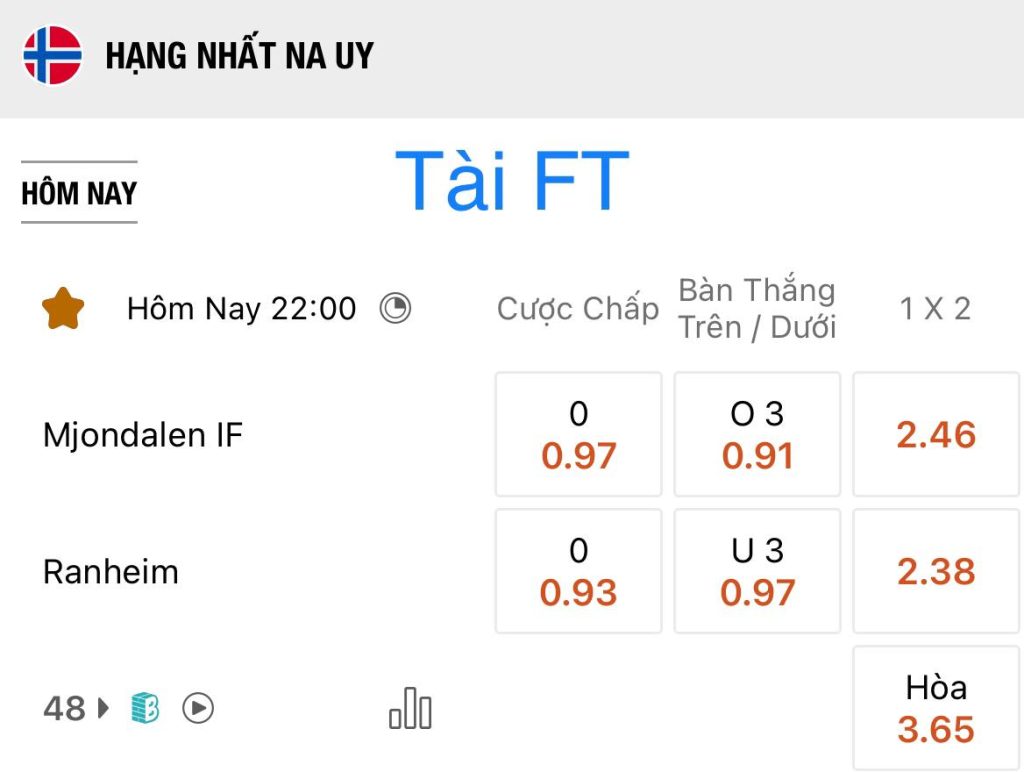Click the HẠNG NHẤT NA UY league header
The width and height of the screenshot is (1024, 772).
[x=240, y=56]
